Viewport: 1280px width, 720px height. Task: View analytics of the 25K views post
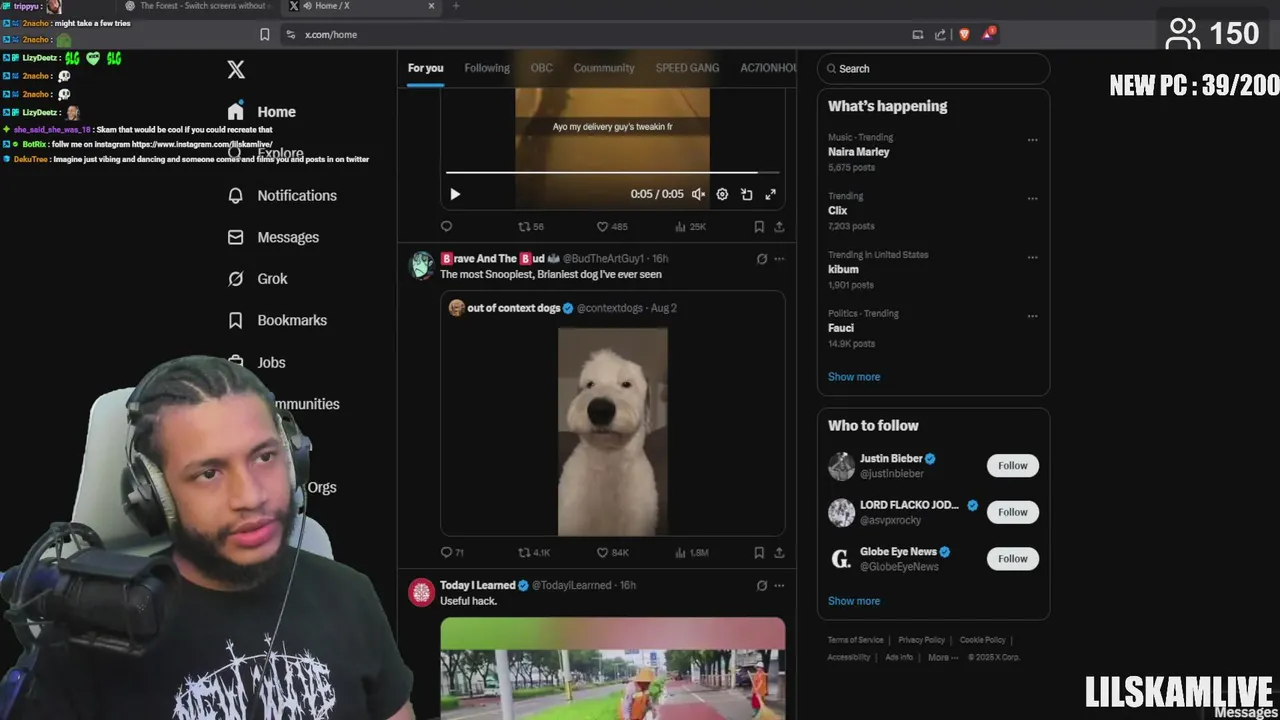[x=691, y=227]
